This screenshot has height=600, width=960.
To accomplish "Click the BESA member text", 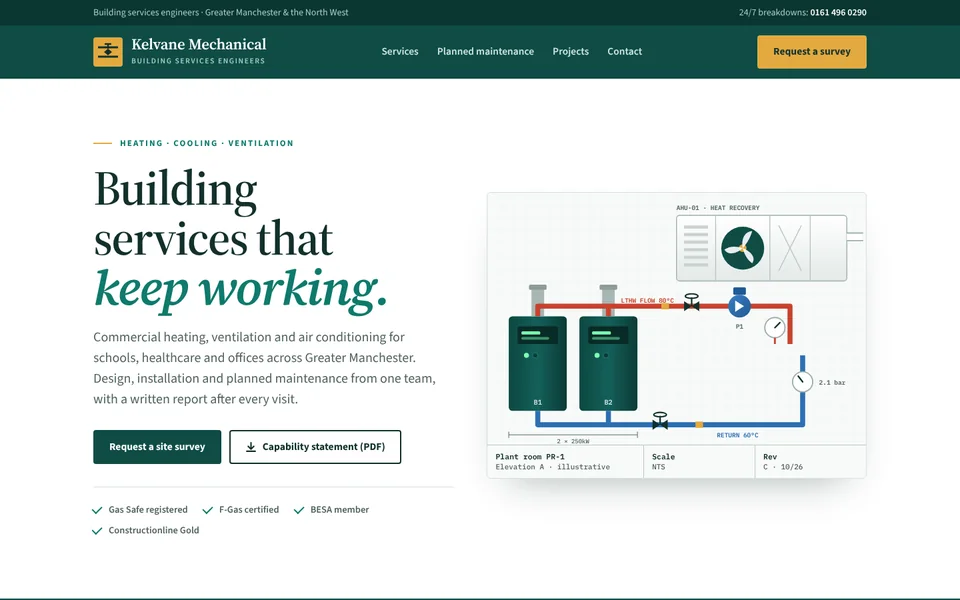I will [x=340, y=509].
